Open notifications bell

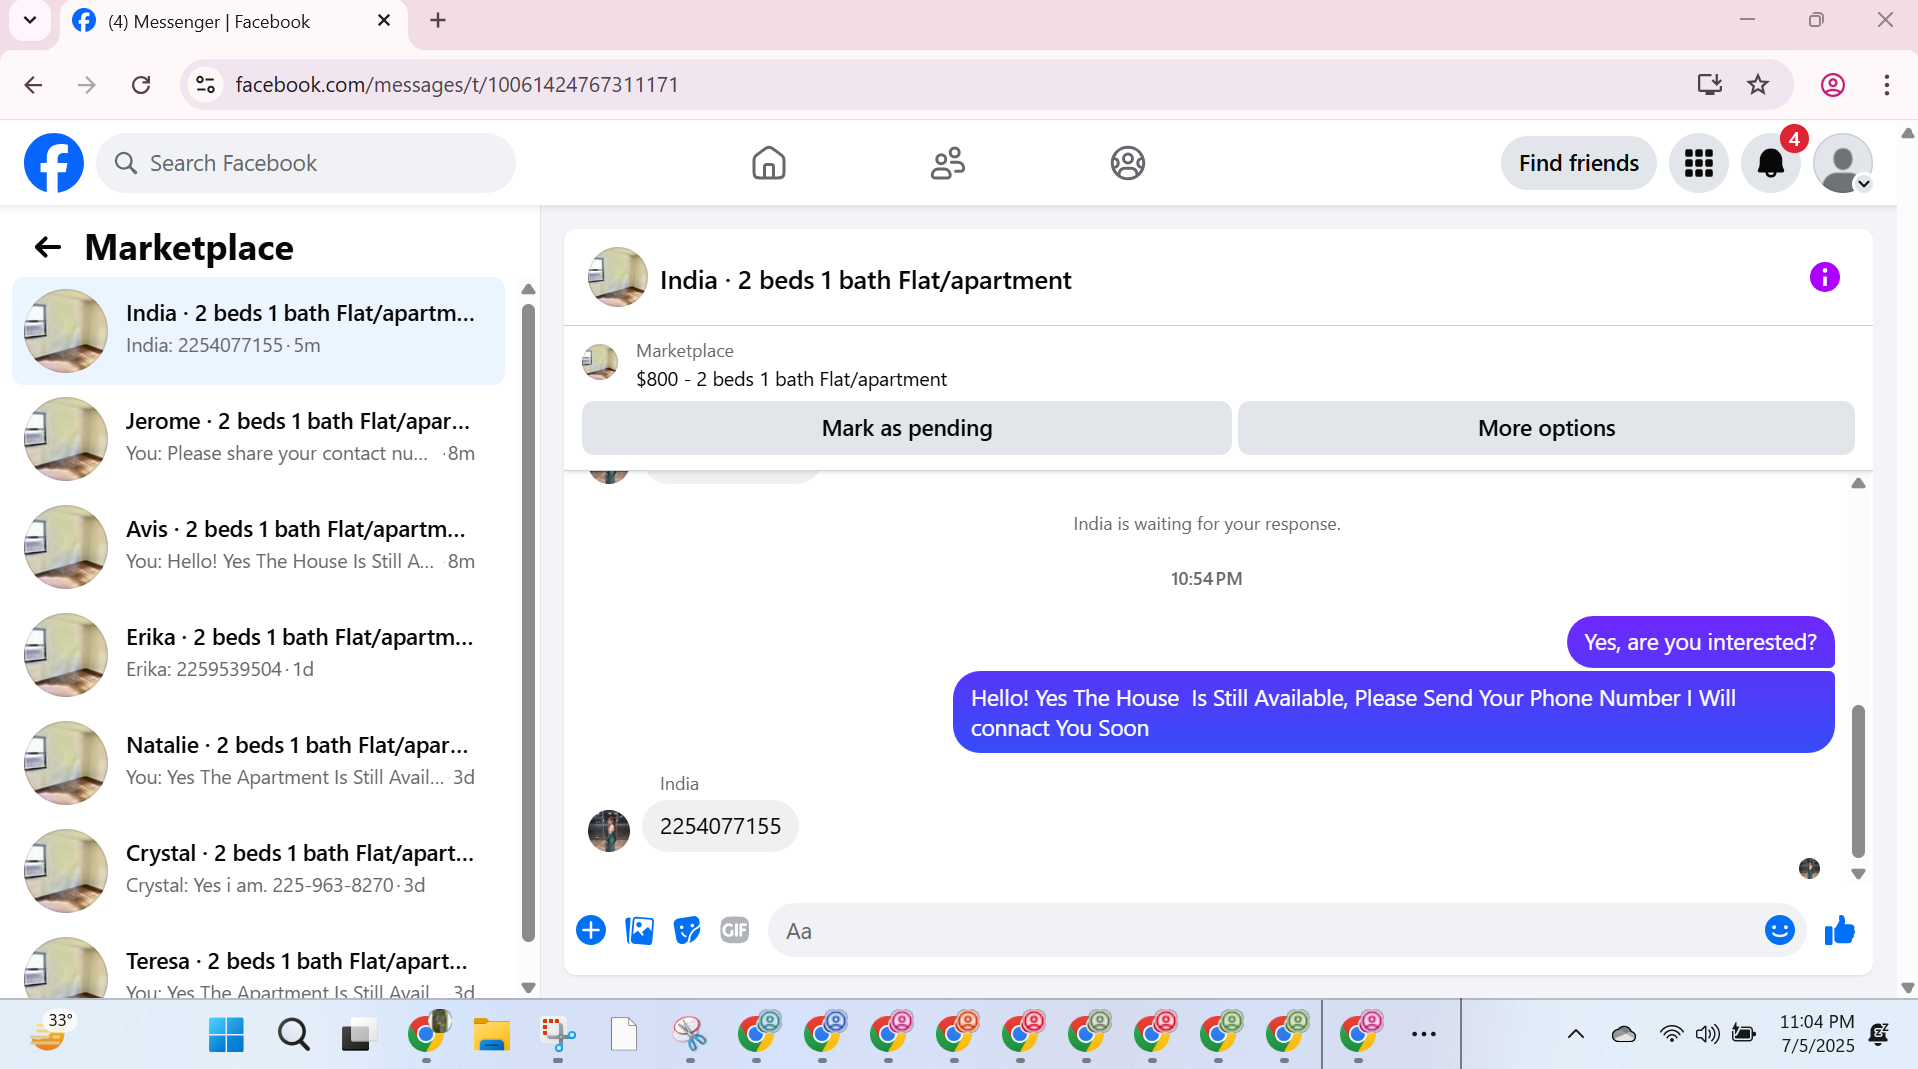point(1770,163)
